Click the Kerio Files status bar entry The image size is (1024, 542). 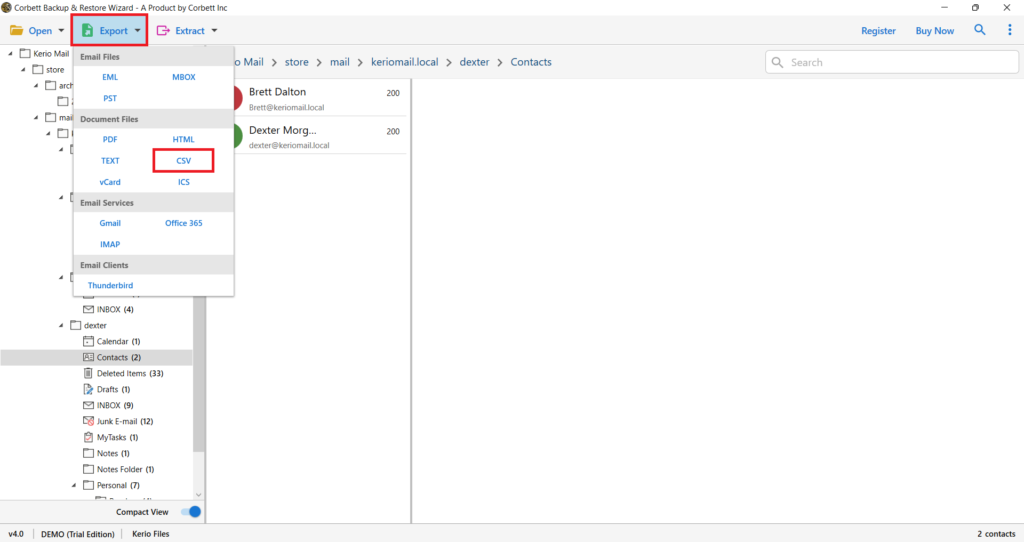(151, 534)
